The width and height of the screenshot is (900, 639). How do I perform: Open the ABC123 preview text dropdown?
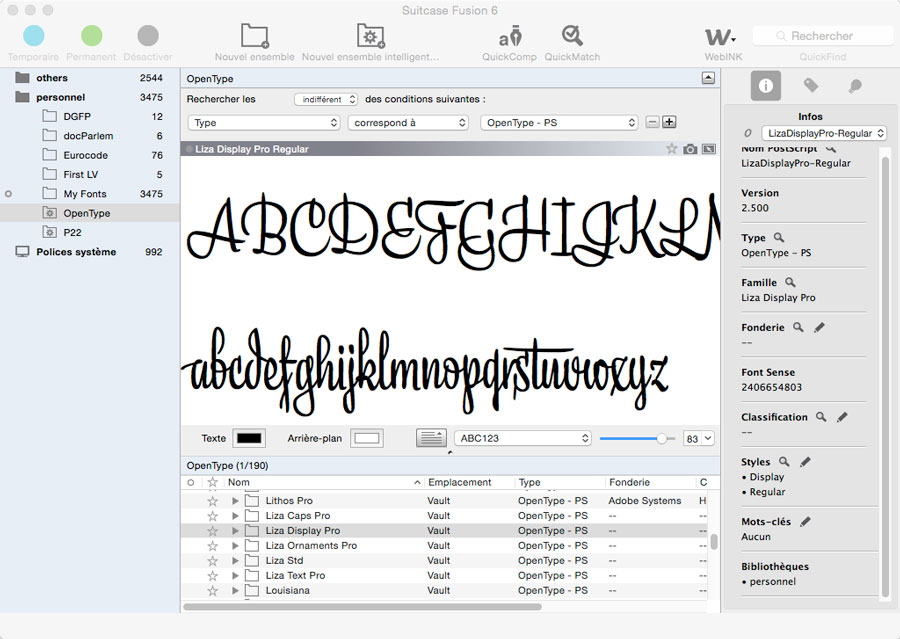[522, 438]
